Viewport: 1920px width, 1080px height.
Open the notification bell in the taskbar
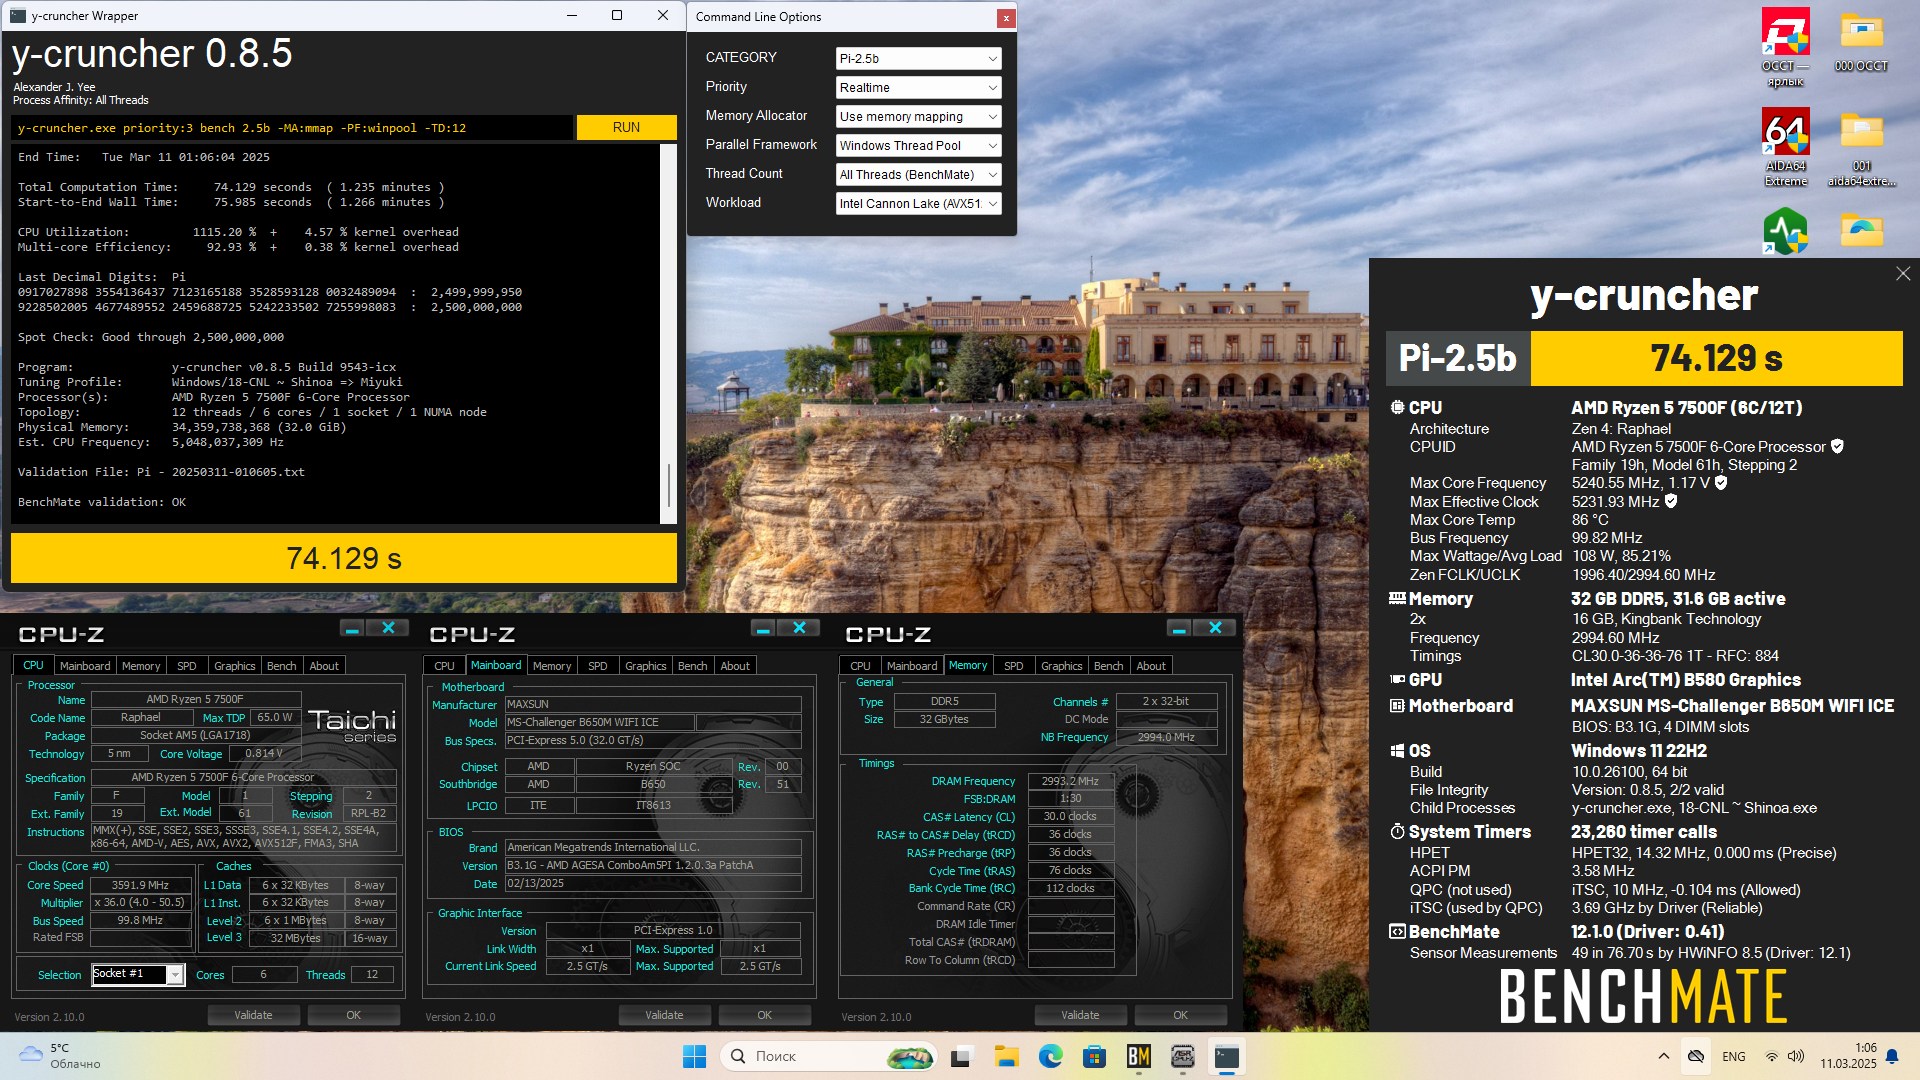1892,1056
